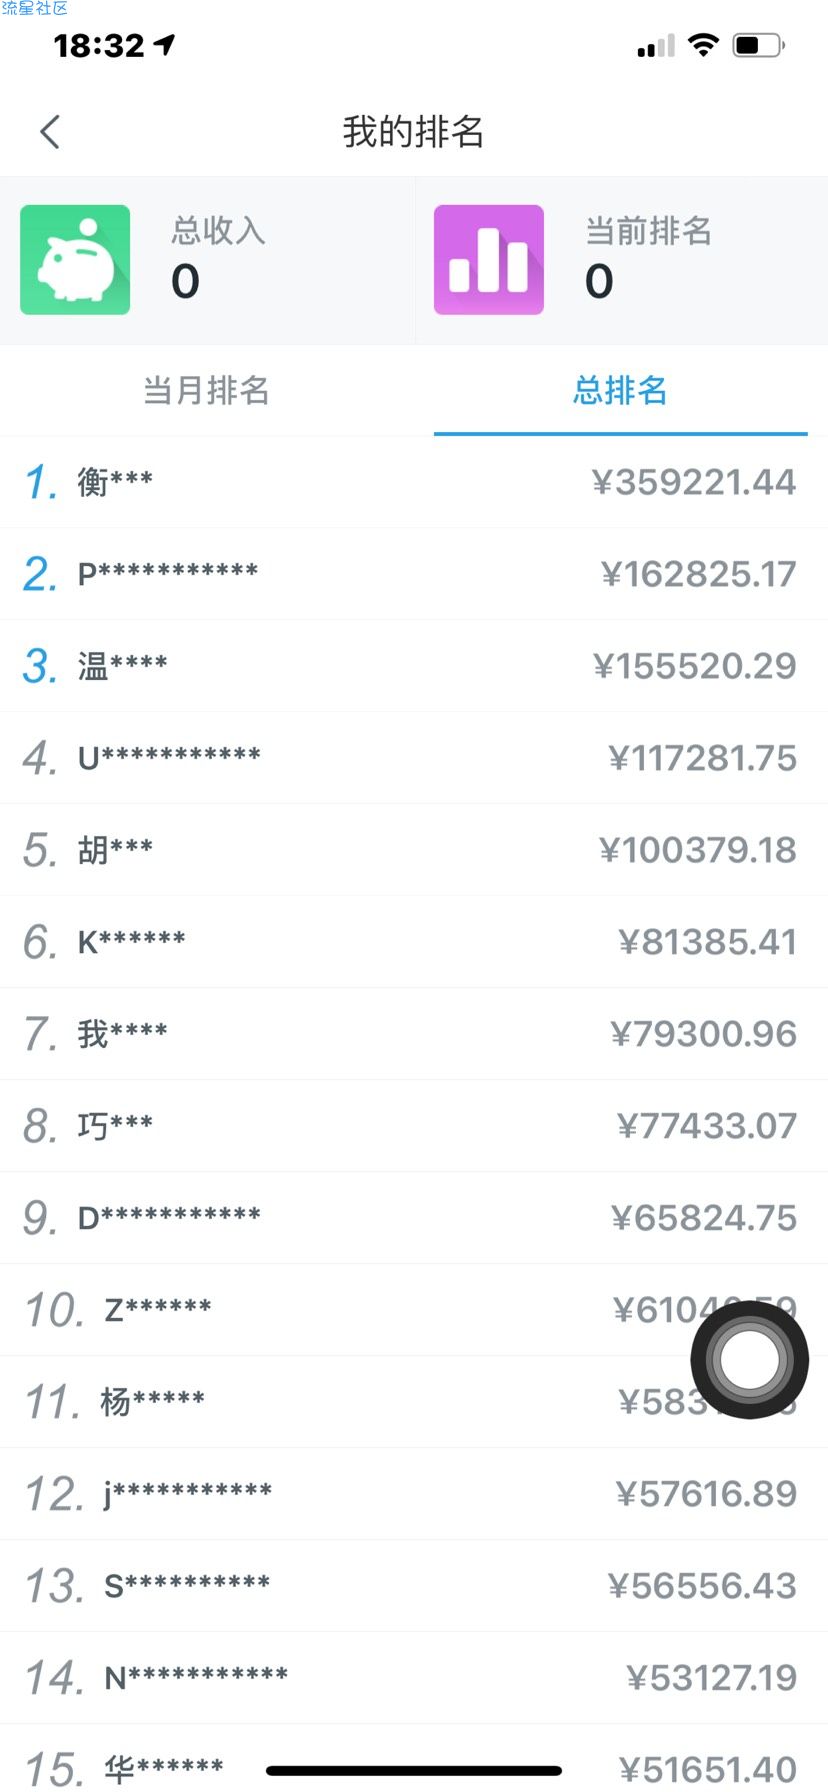Switch to the 当月排名 tab
Image resolution: width=828 pixels, height=1792 pixels.
[x=207, y=390]
